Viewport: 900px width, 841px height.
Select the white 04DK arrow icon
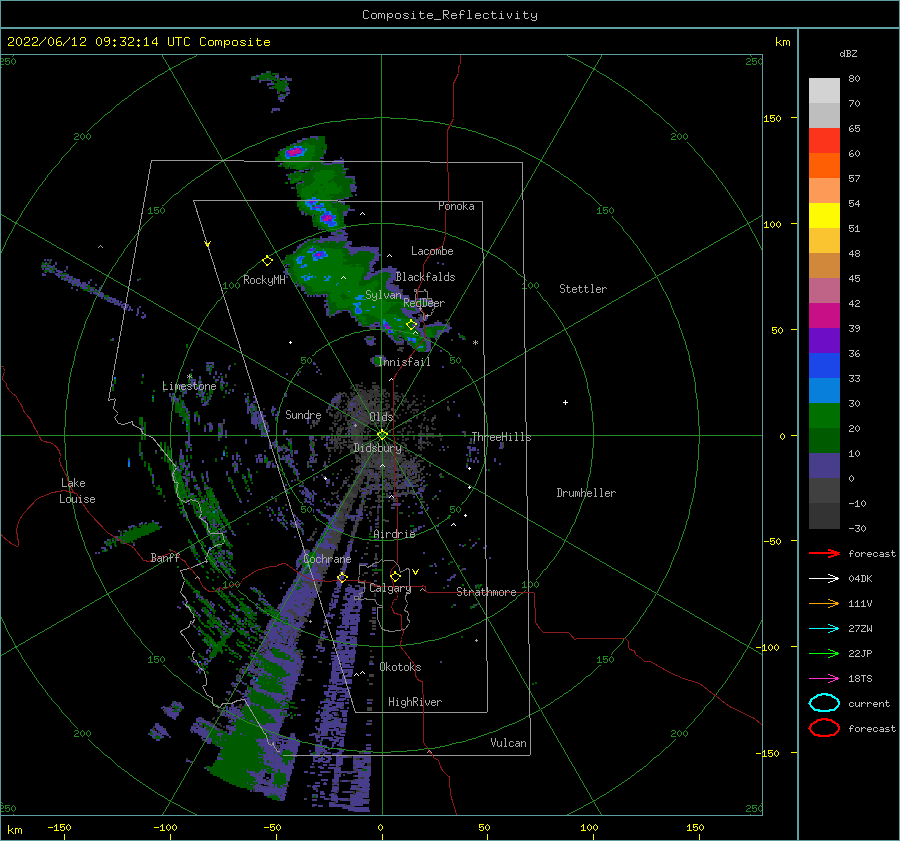(x=824, y=579)
